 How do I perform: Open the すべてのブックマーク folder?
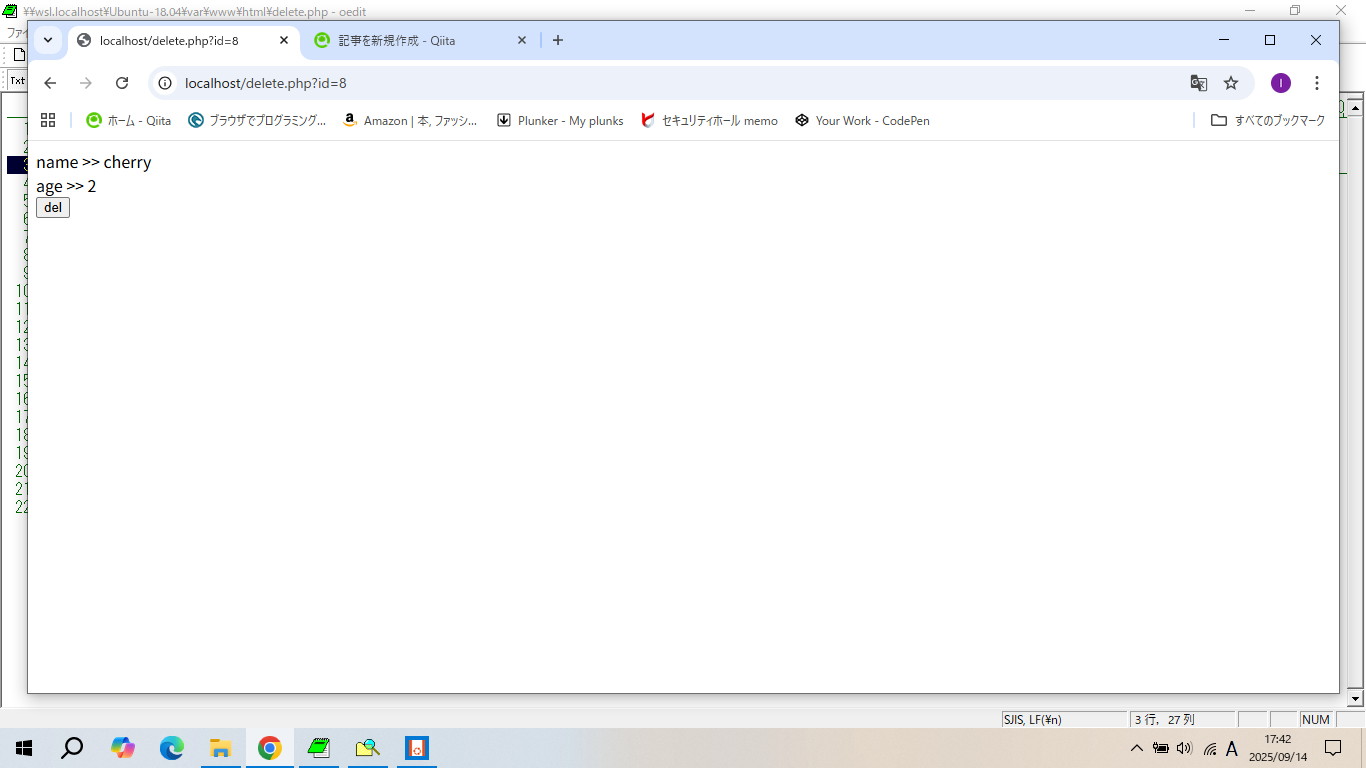1268,120
